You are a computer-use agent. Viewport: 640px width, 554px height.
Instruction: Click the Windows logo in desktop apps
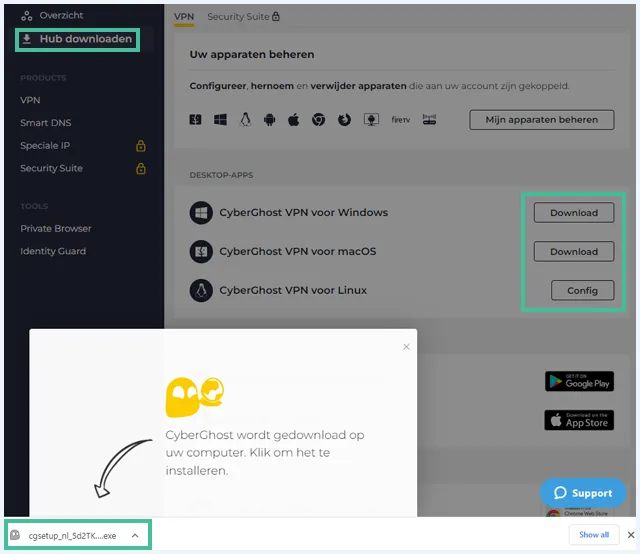(x=201, y=213)
